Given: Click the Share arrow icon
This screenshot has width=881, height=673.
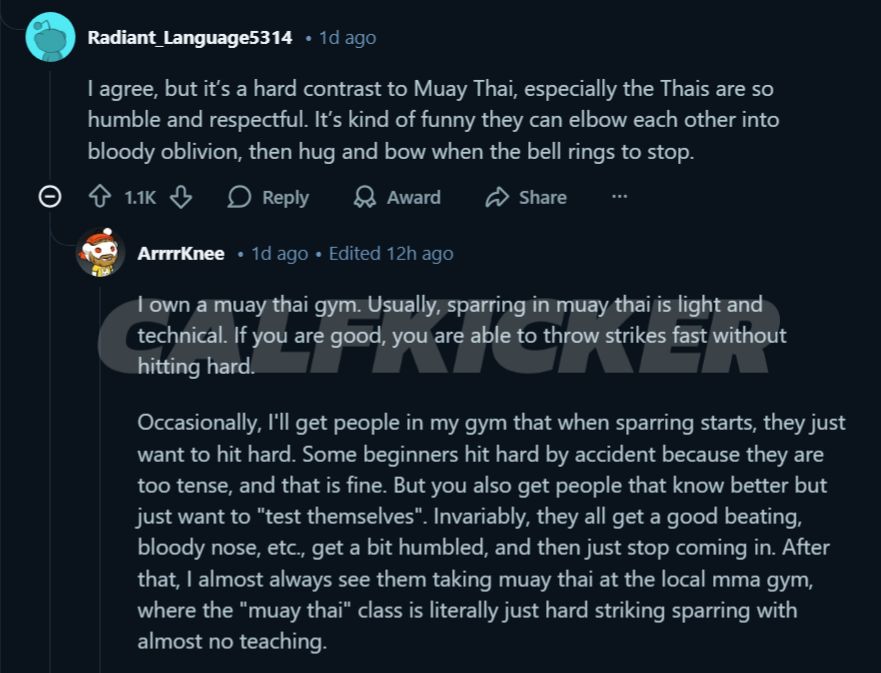Looking at the screenshot, I should 497,197.
